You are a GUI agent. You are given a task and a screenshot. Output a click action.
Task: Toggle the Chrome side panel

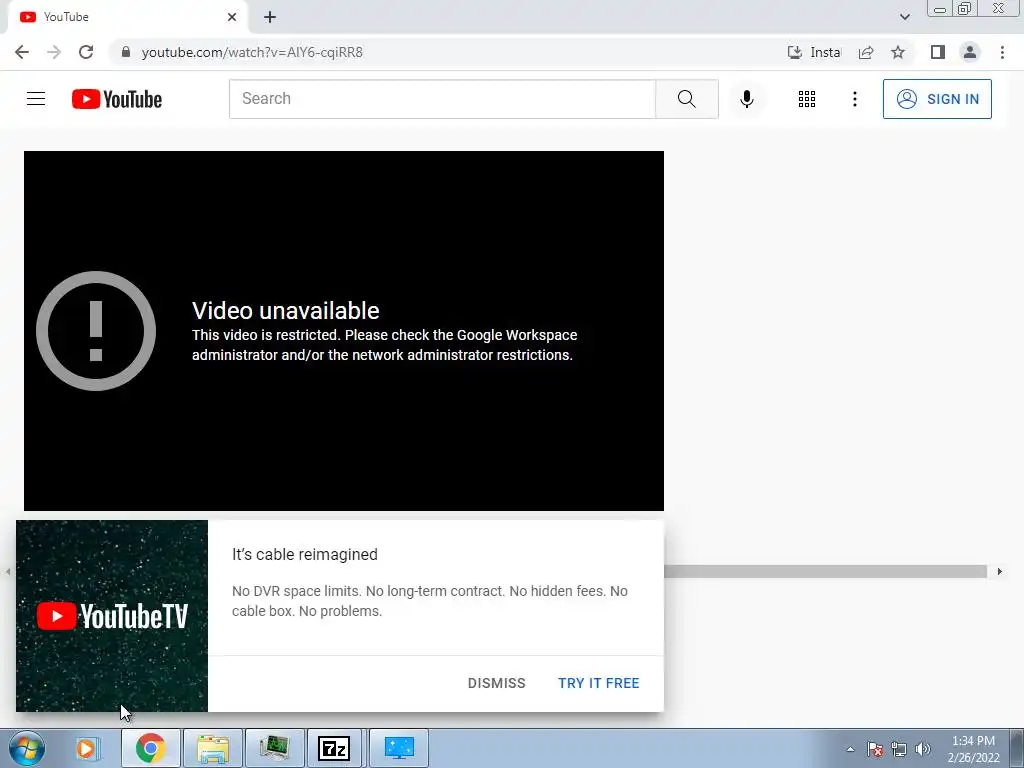click(938, 52)
